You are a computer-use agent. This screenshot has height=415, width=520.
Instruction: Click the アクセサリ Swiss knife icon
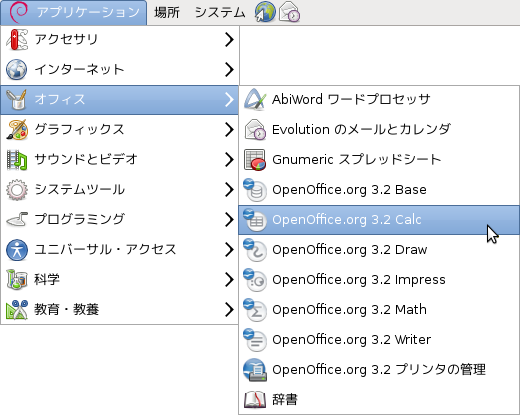tap(17, 39)
